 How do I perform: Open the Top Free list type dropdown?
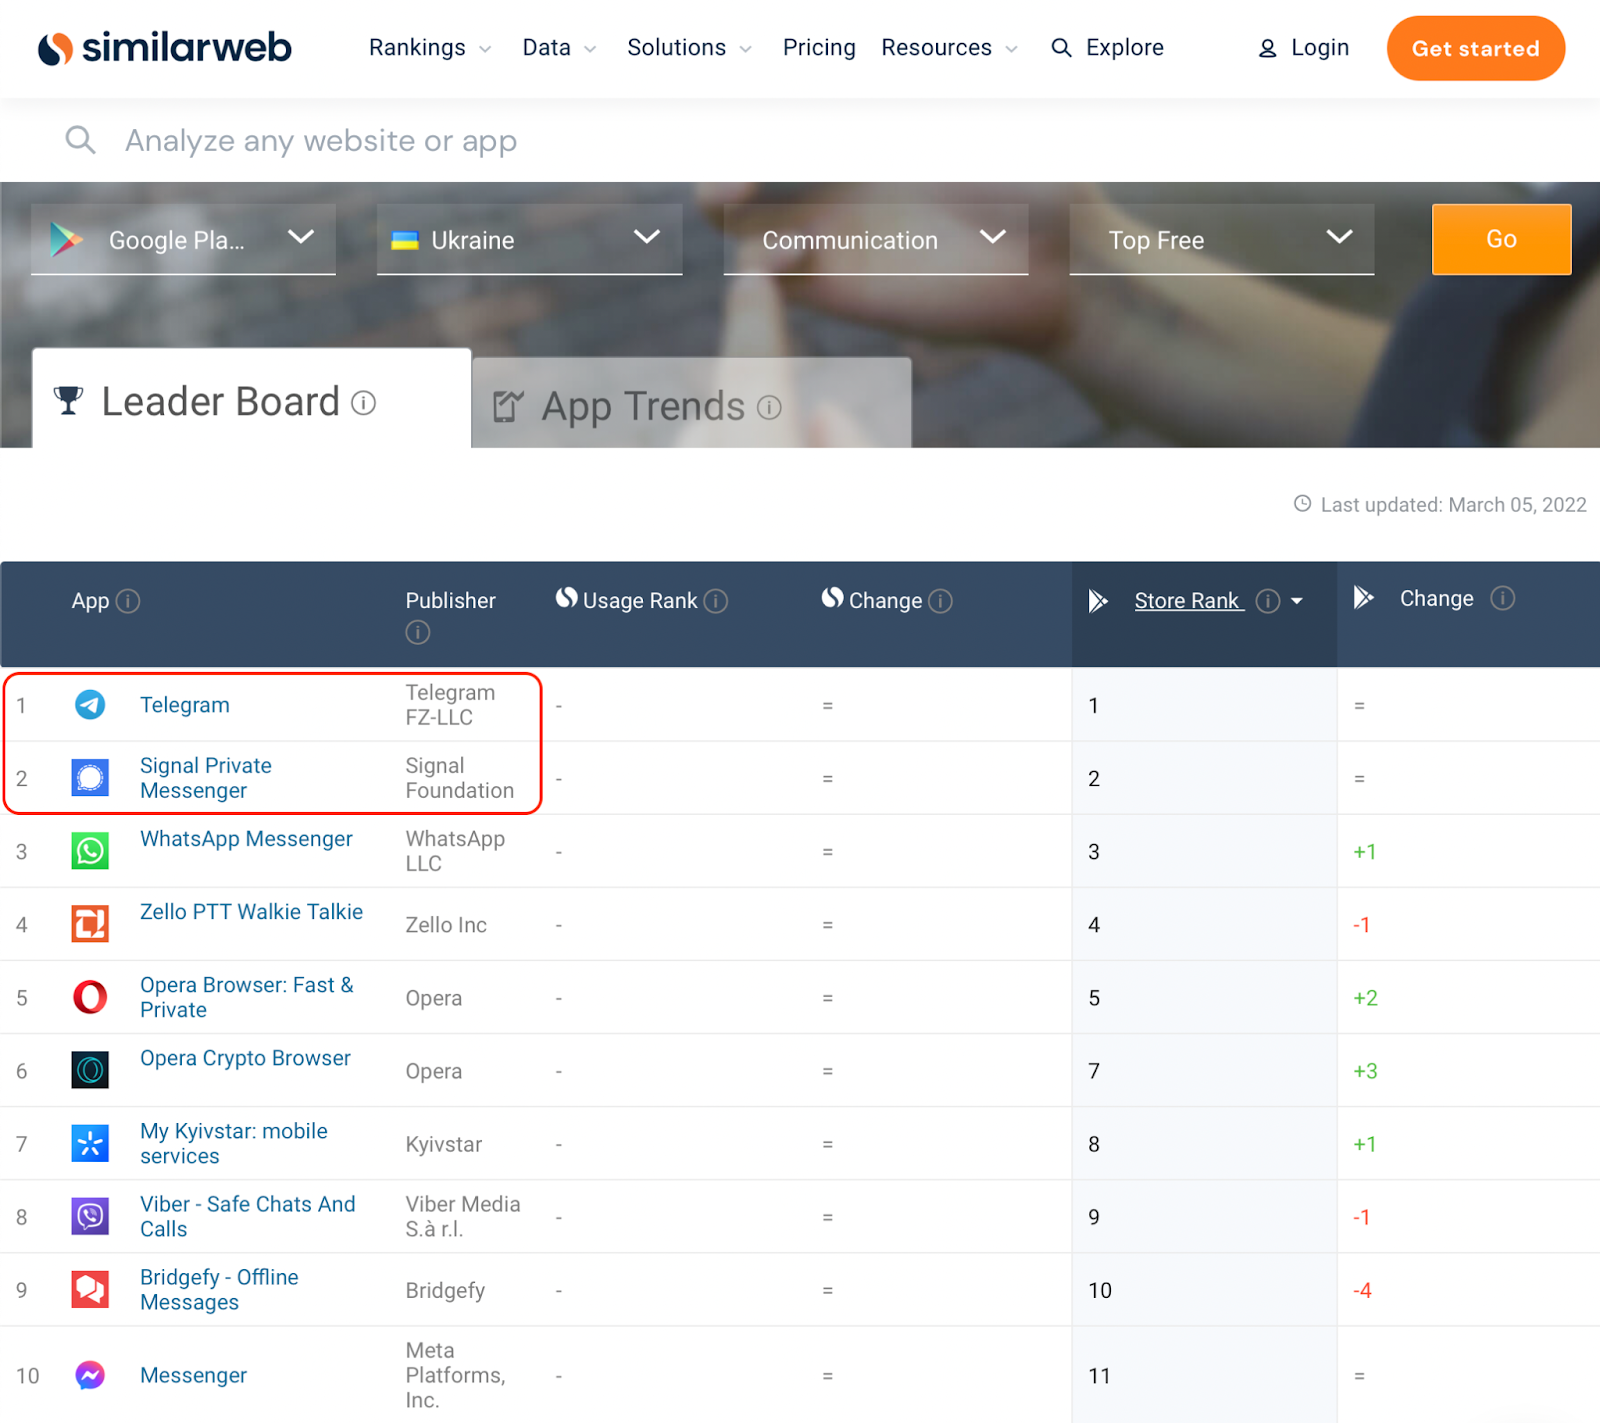(x=1221, y=239)
